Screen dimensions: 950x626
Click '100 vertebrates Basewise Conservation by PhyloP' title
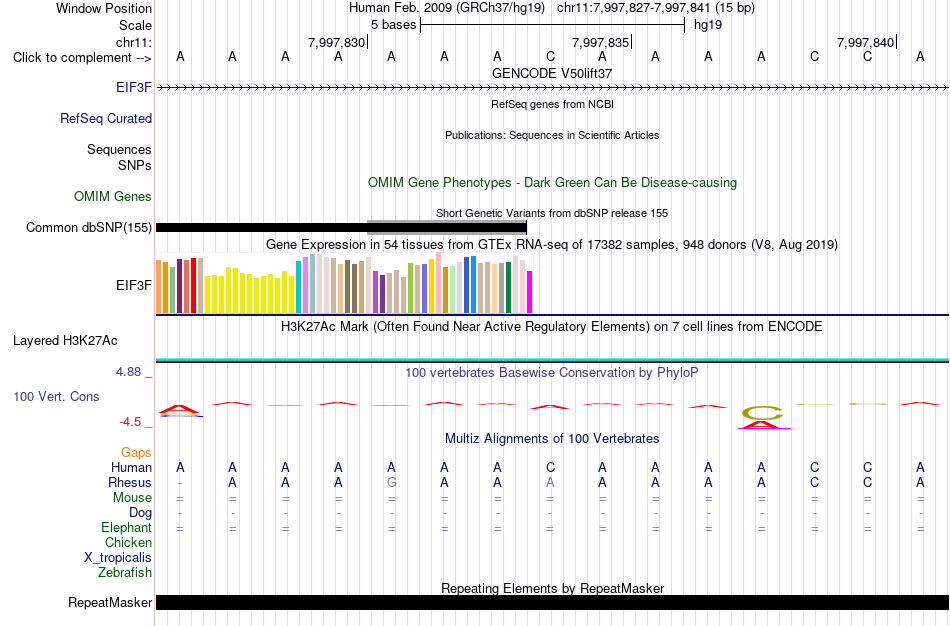click(552, 373)
